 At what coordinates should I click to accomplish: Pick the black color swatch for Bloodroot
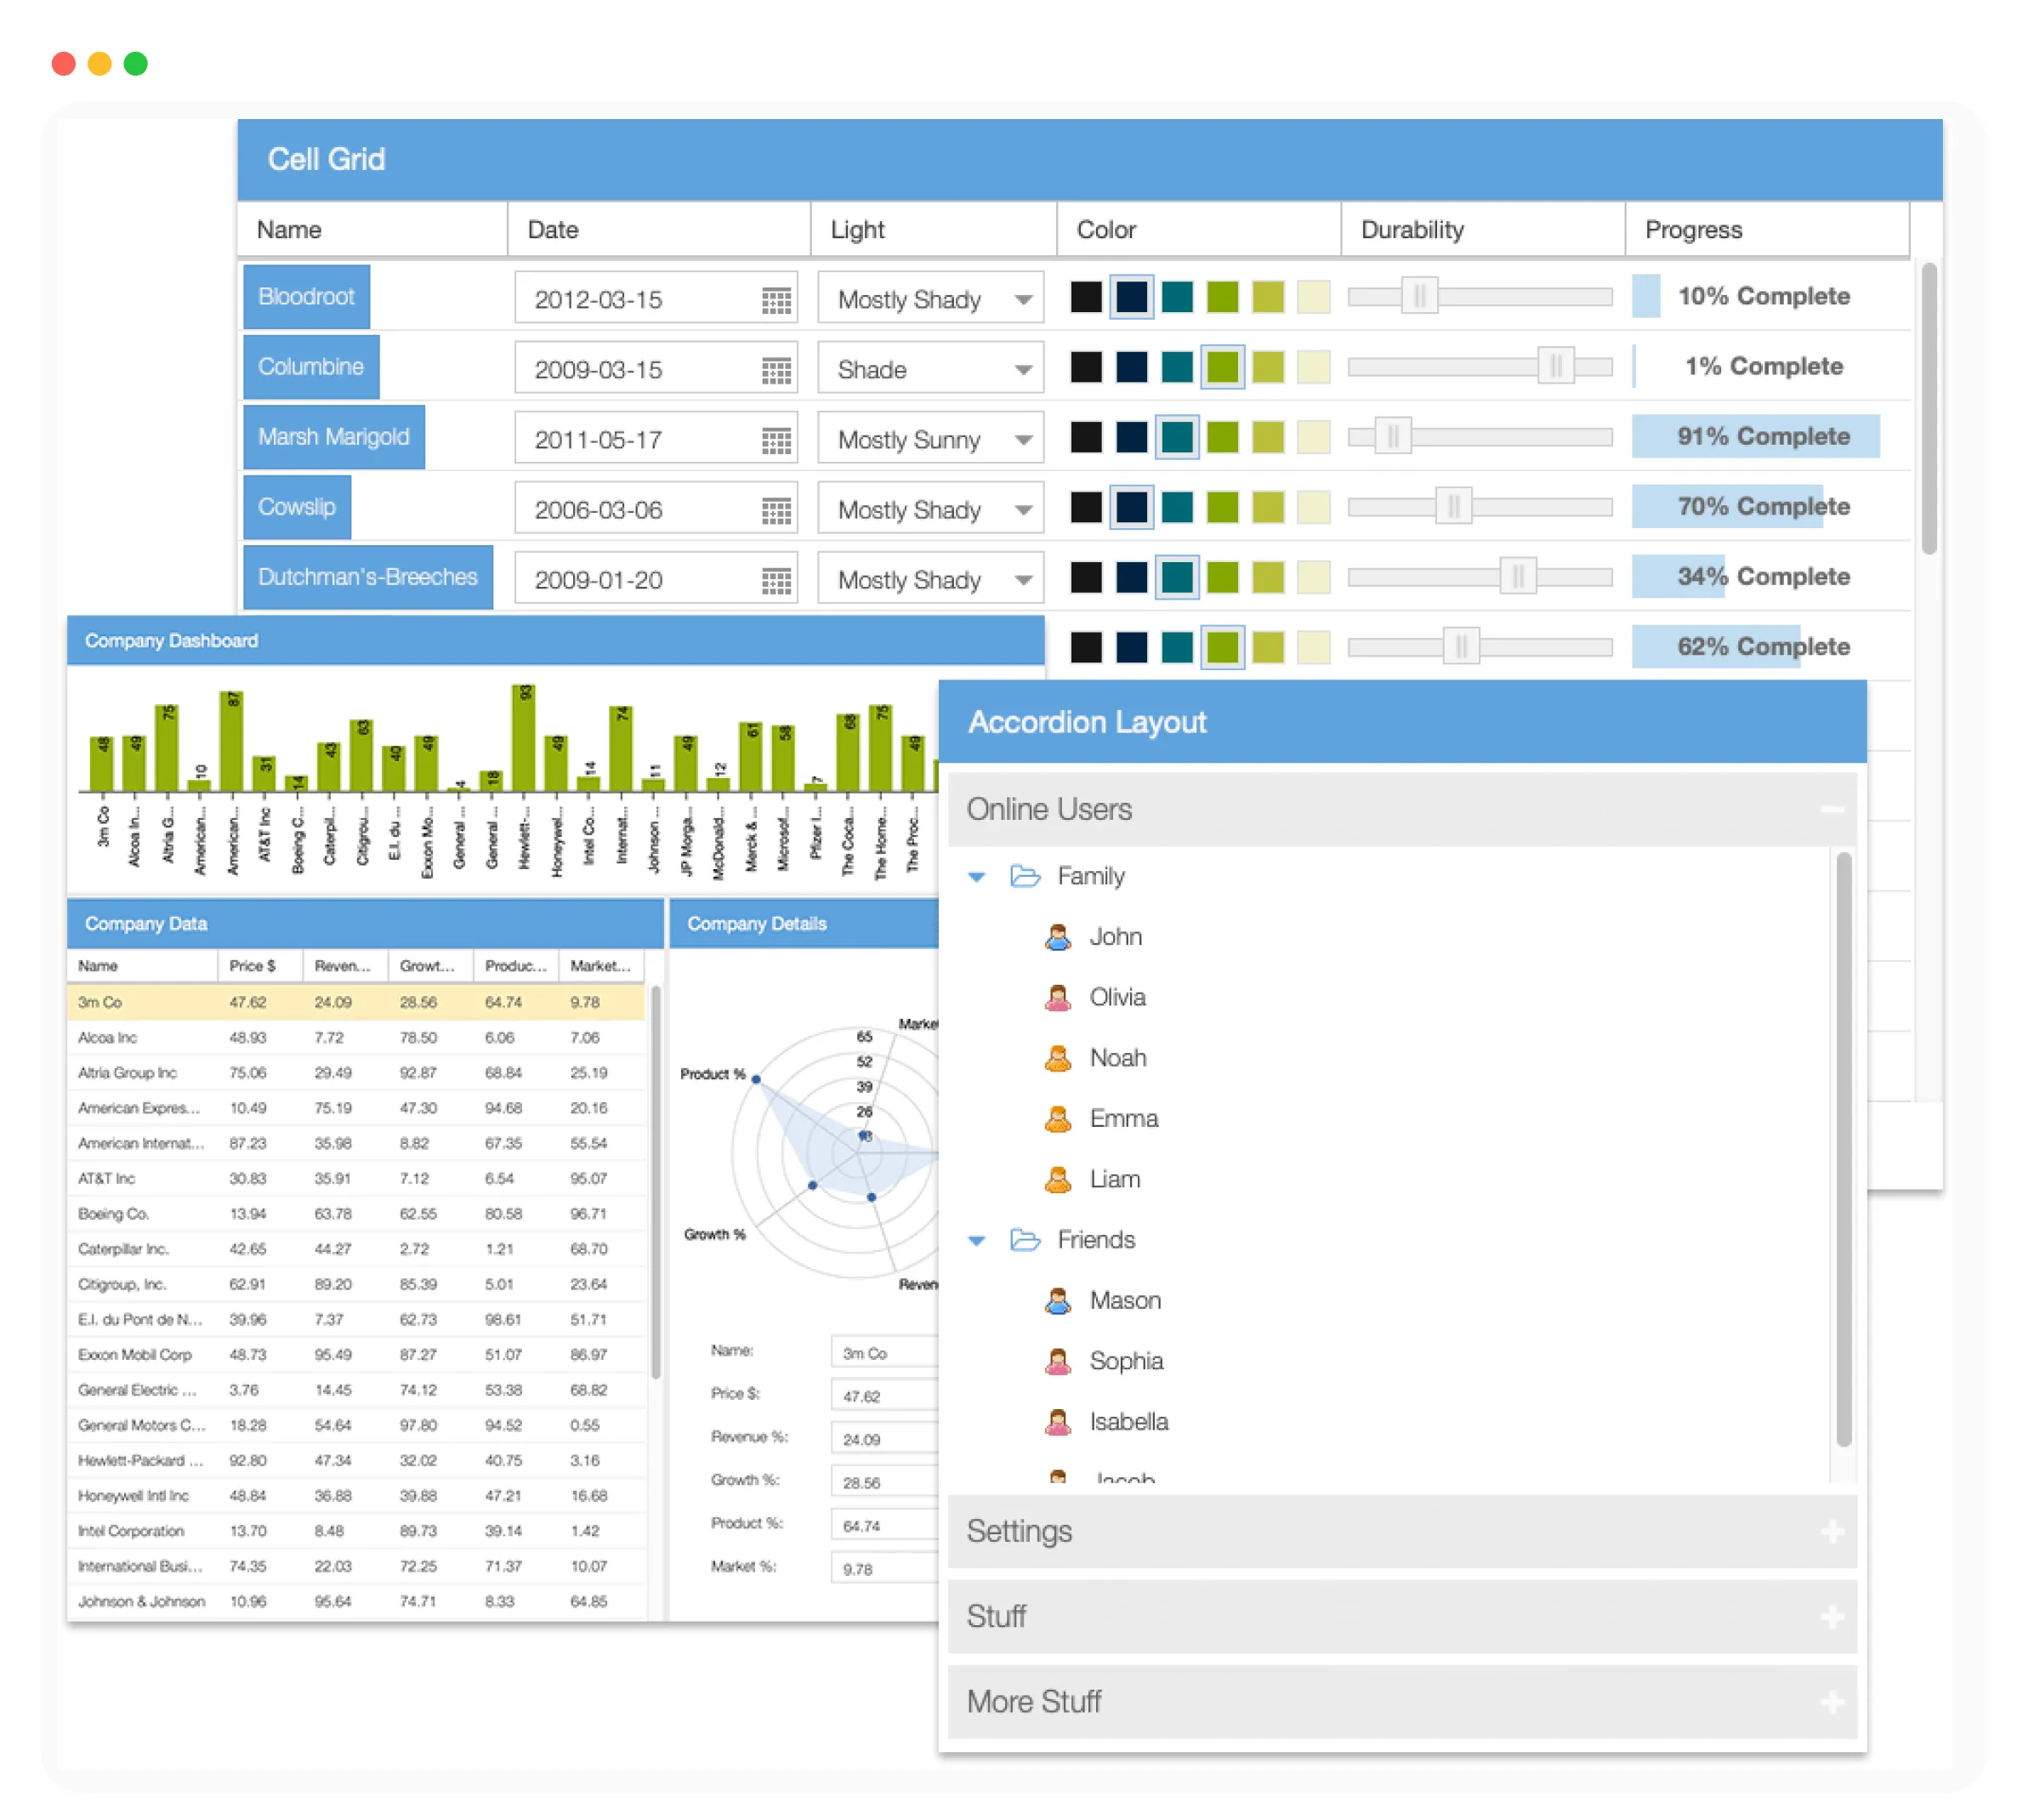(1086, 297)
